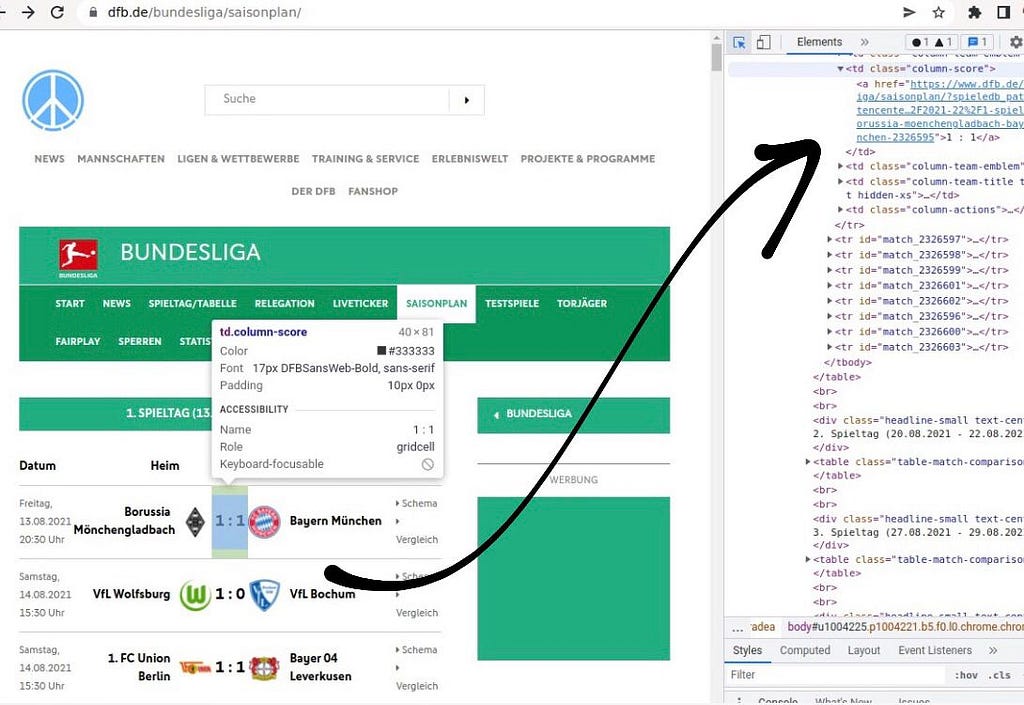The width and height of the screenshot is (1024, 705).
Task: Open the NEWS main menu item
Action: pos(50,159)
